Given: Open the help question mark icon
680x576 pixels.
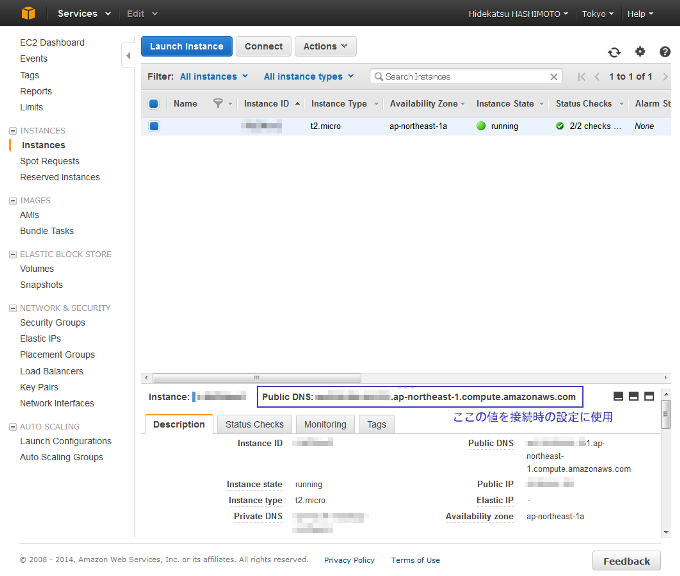Looking at the screenshot, I should coord(665,52).
